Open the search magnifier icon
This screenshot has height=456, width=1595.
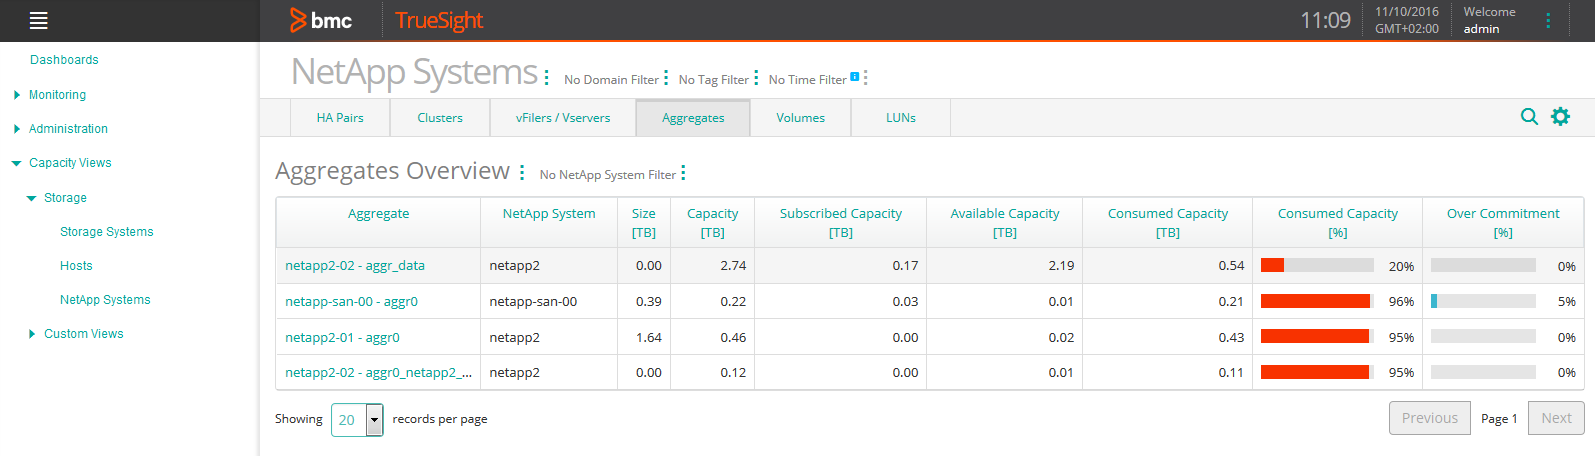[1529, 117]
